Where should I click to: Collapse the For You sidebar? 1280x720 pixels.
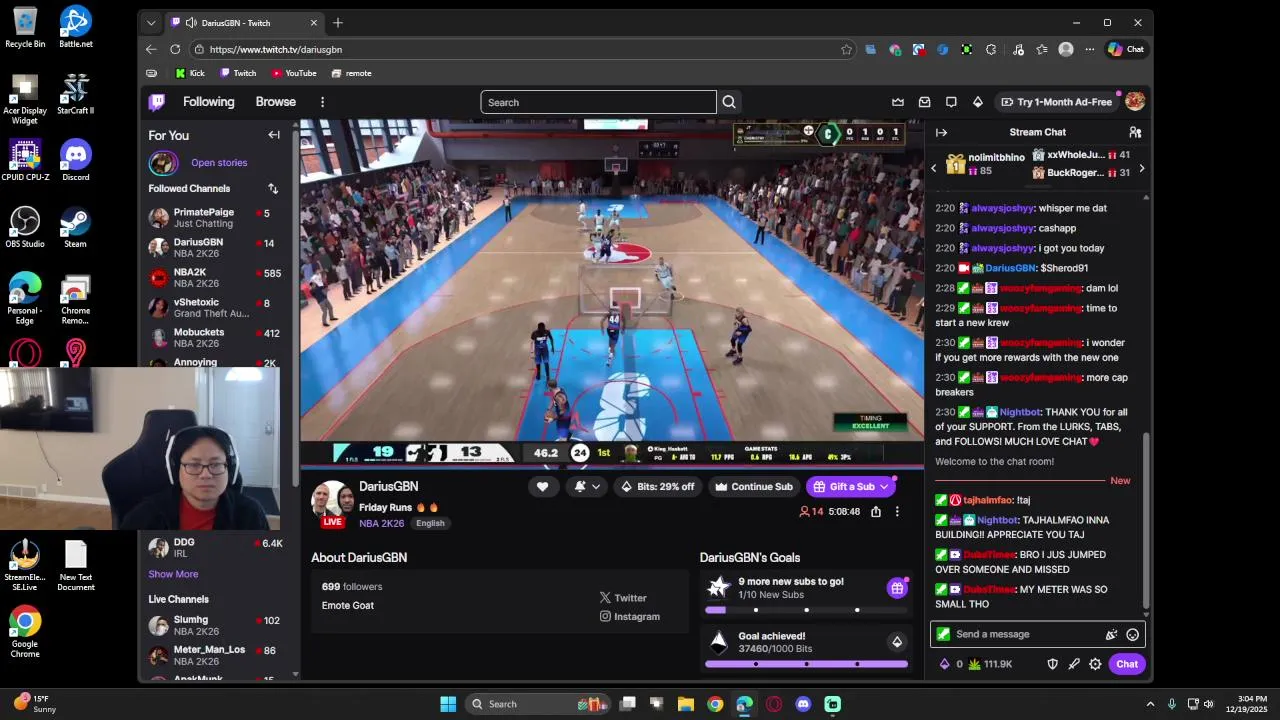(x=274, y=135)
